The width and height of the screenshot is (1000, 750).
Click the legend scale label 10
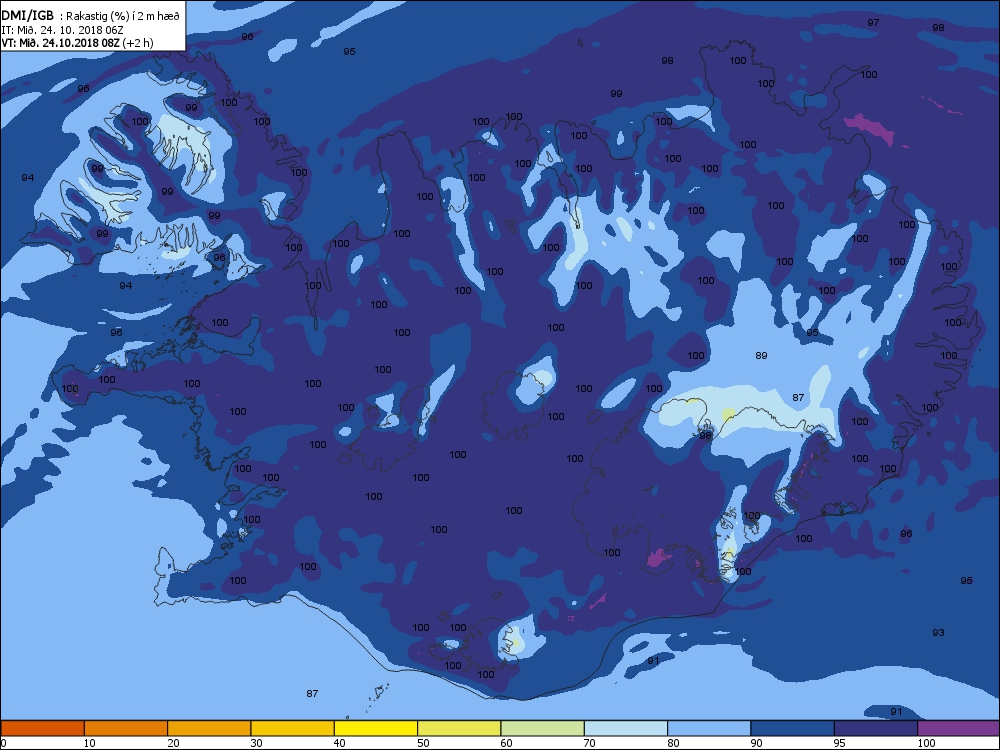click(x=89, y=743)
